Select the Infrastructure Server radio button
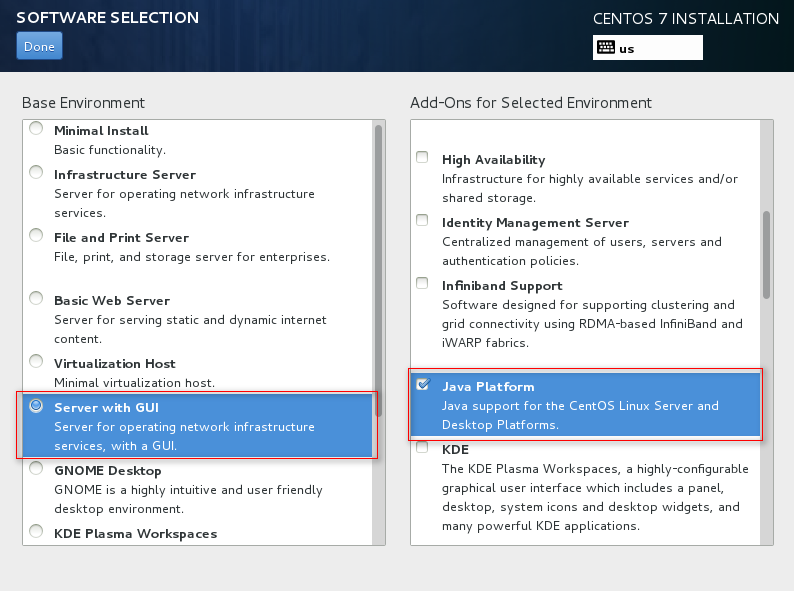 coord(36,172)
